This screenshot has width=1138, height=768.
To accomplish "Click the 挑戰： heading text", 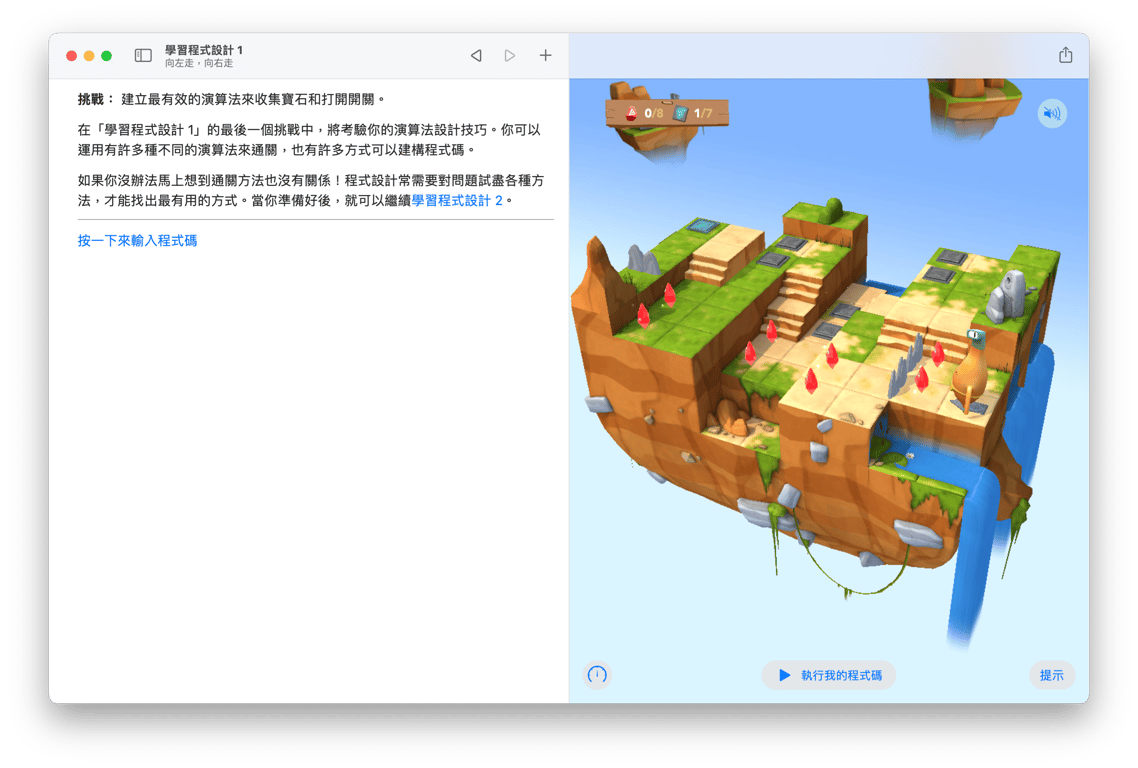I will pyautogui.click(x=96, y=99).
